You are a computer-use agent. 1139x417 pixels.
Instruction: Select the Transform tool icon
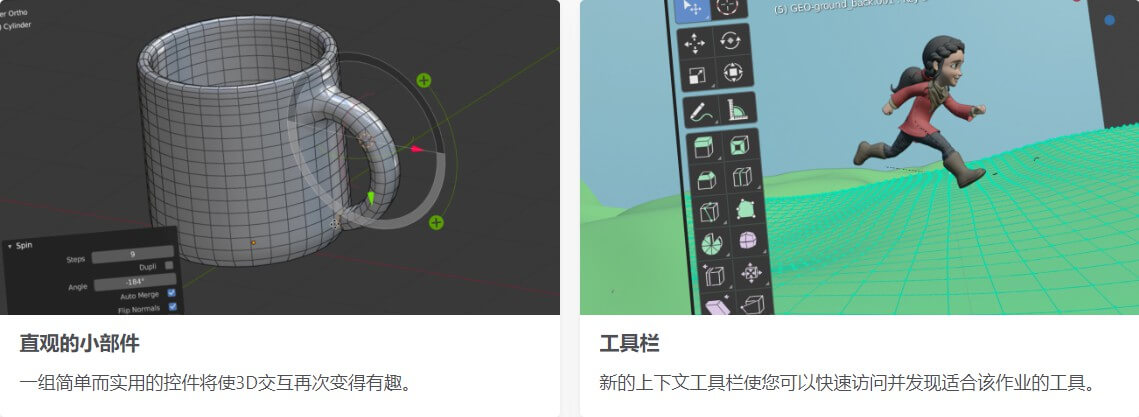[x=732, y=73]
